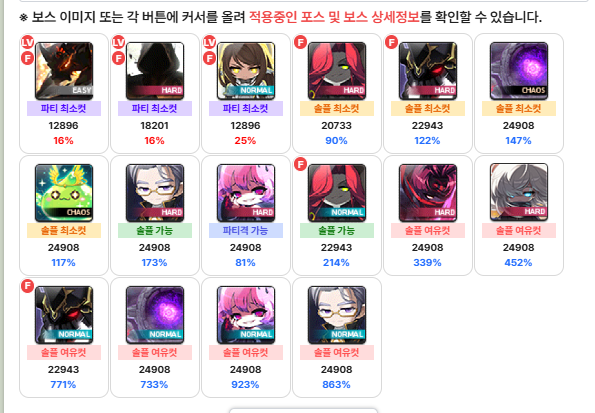Click the hooded silhouette HARD boss portrait
Viewport: 595px width, 413px height.
tap(155, 71)
